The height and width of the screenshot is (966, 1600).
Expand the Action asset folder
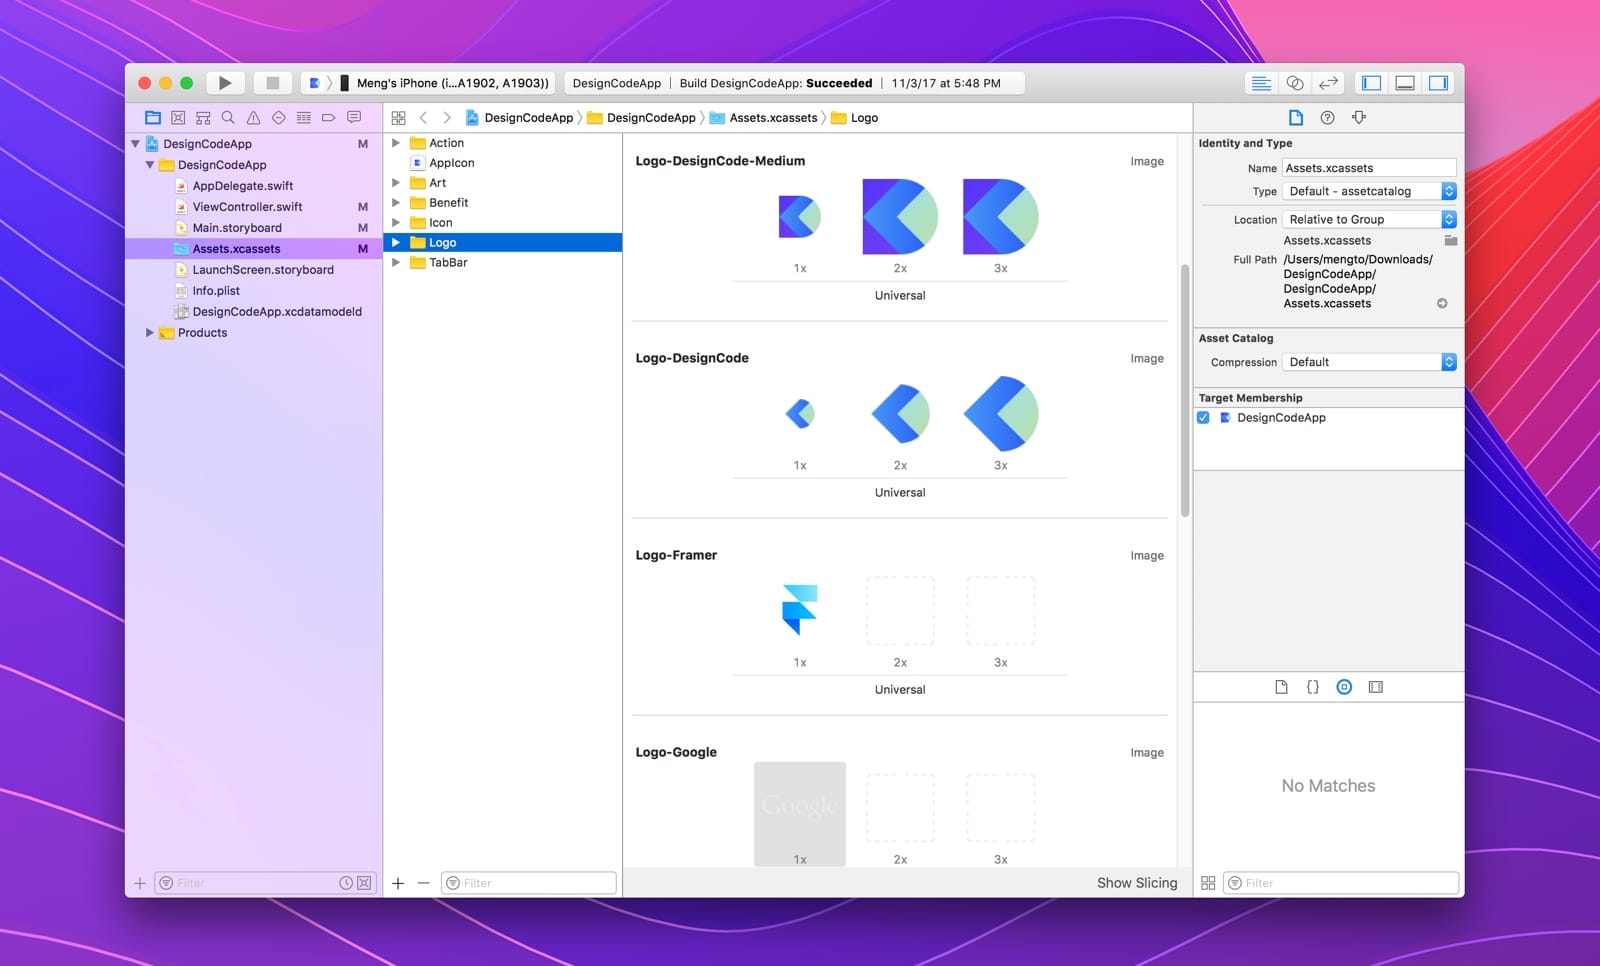[396, 143]
